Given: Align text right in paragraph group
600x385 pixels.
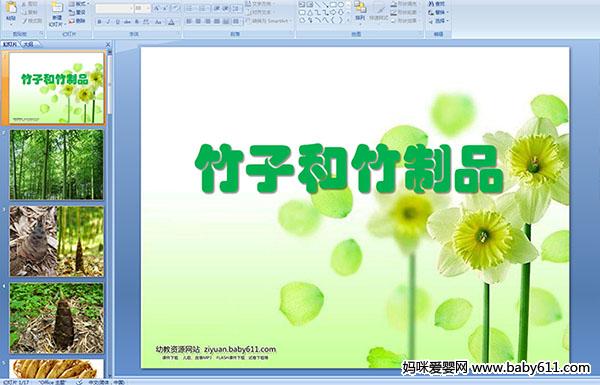Looking at the screenshot, I should 208,21.
